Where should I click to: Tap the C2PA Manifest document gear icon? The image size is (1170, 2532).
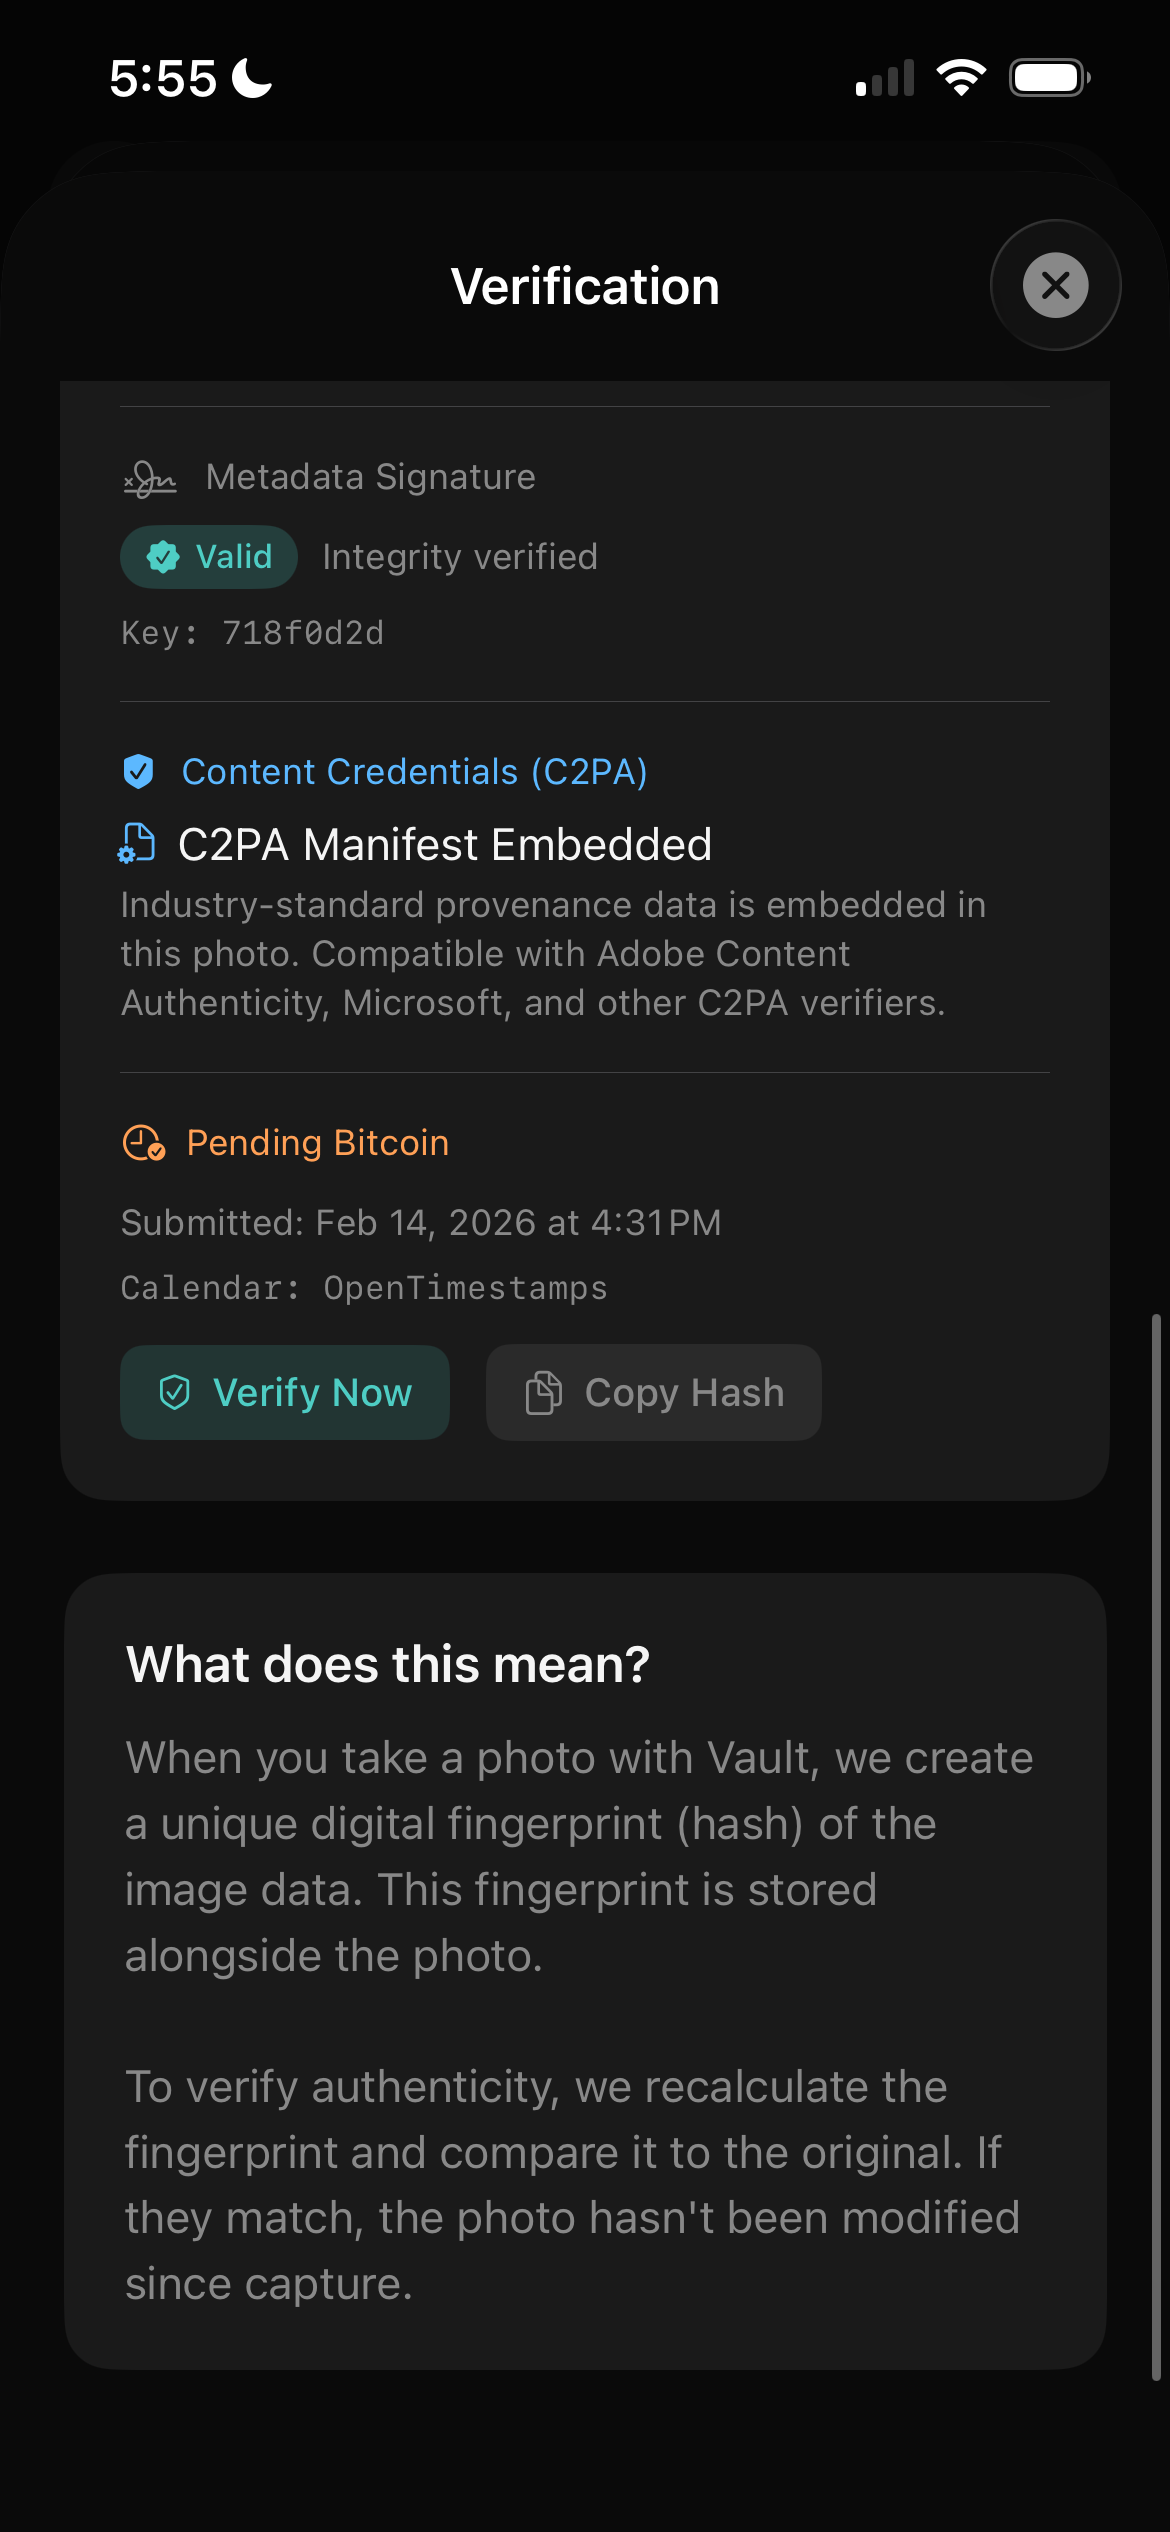coord(136,843)
